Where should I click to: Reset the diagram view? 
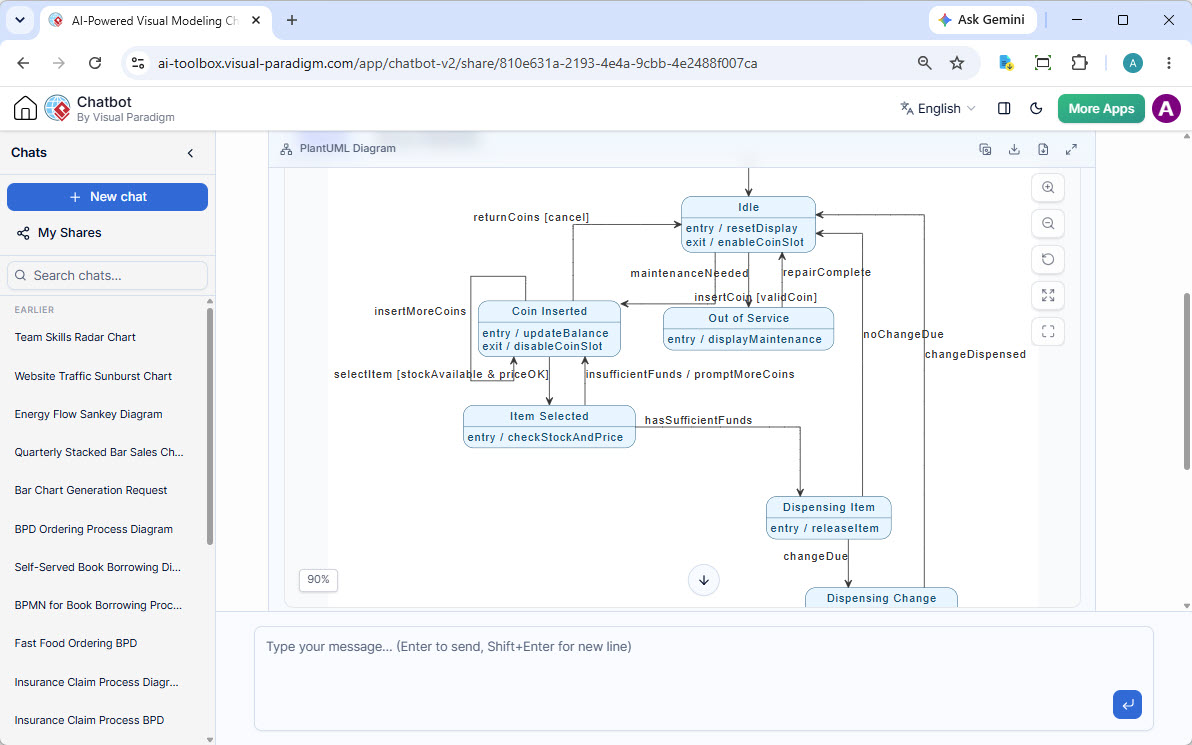[x=1048, y=259]
